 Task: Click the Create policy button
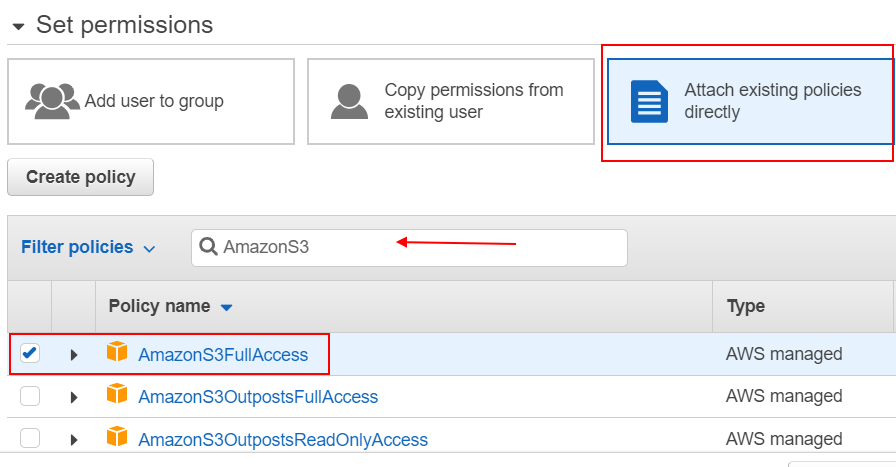pyautogui.click(x=80, y=177)
